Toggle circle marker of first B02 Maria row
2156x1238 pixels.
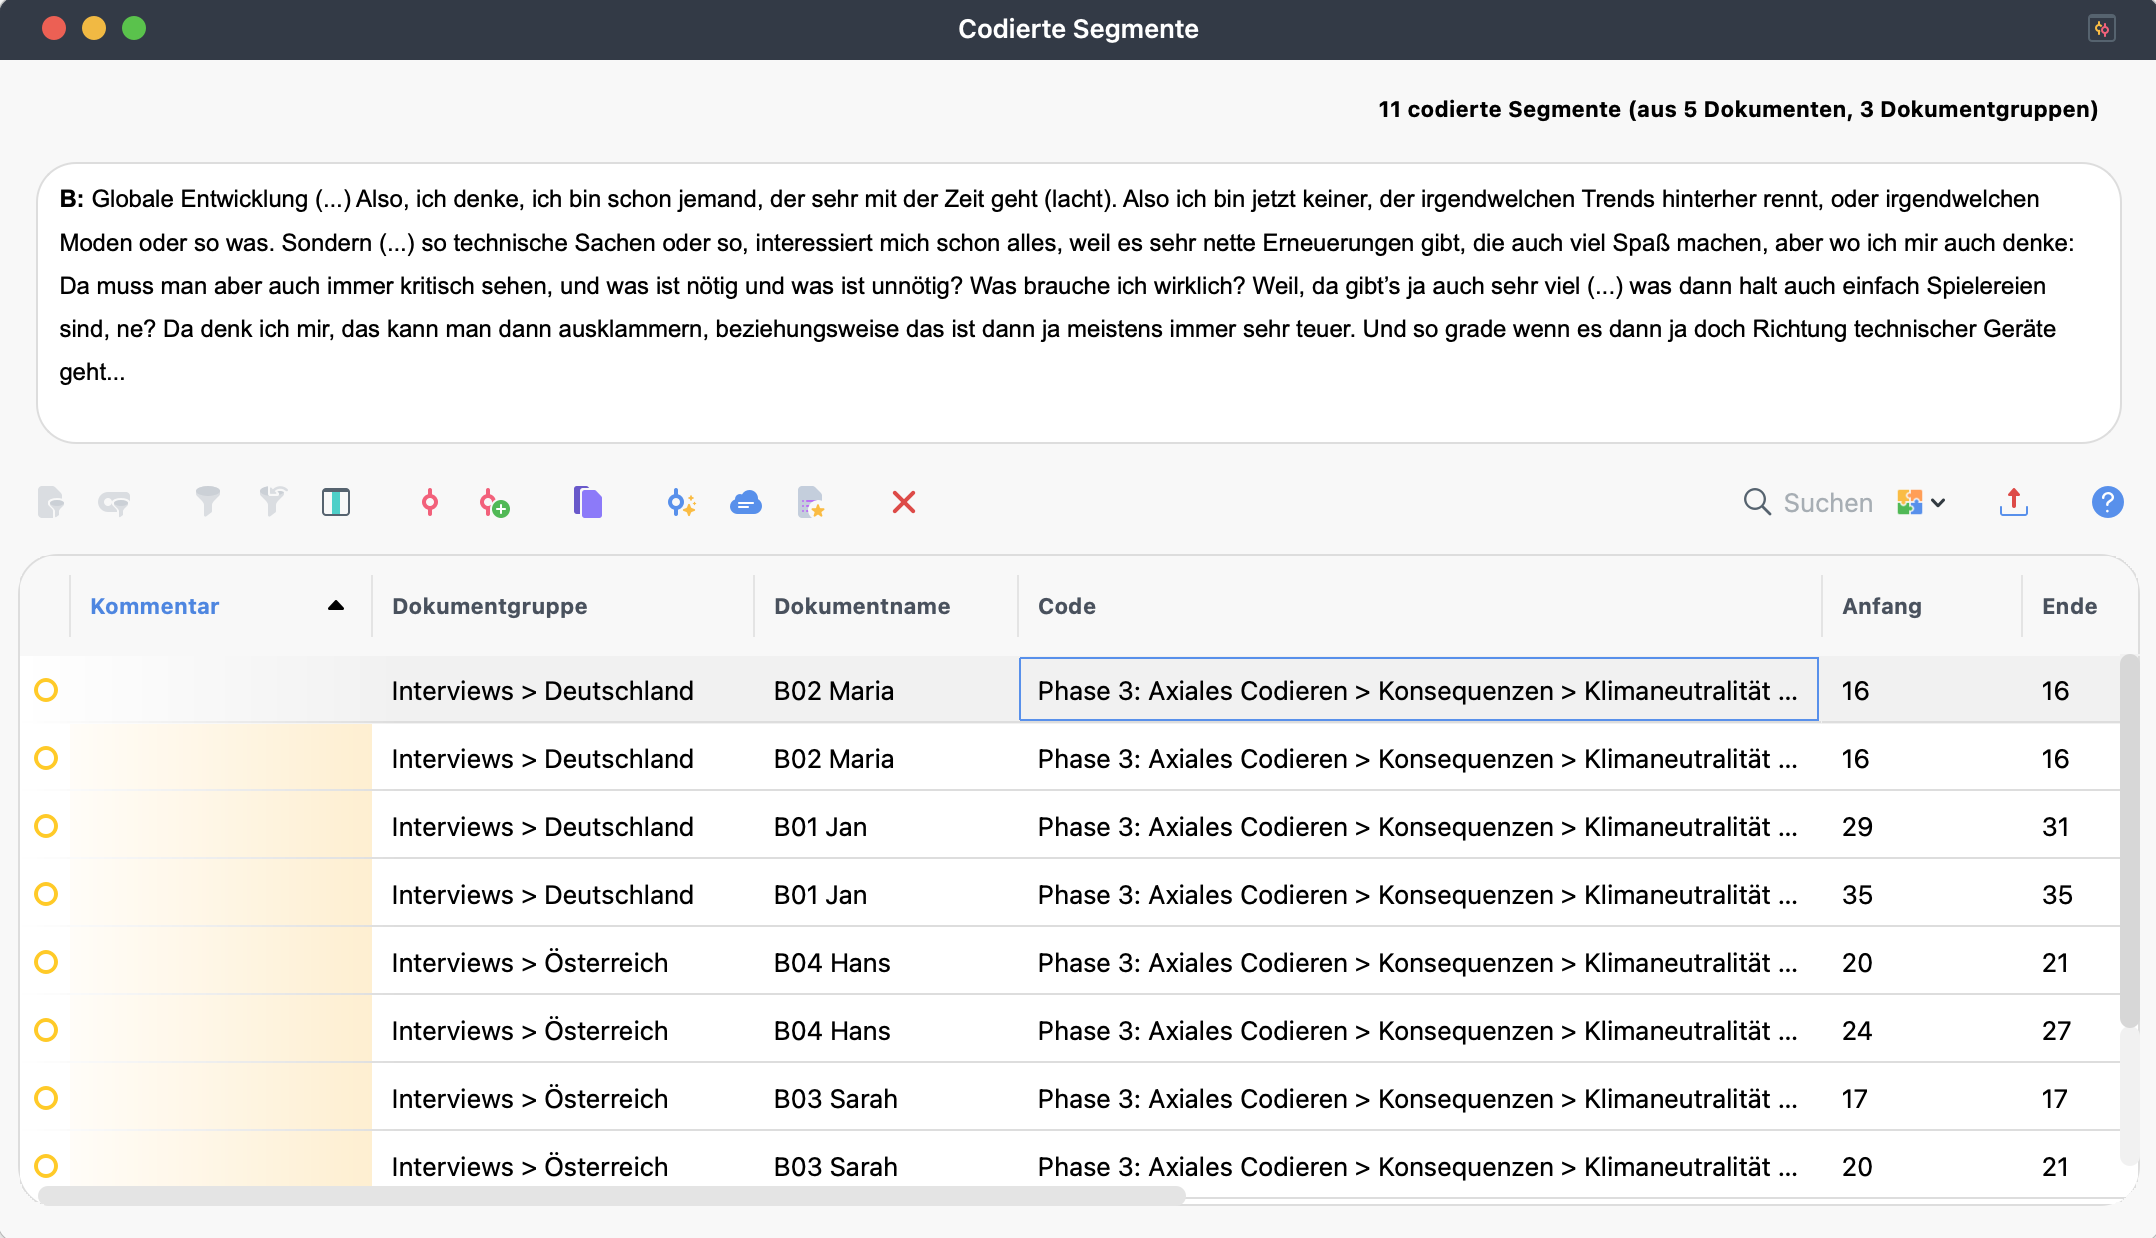tap(46, 690)
